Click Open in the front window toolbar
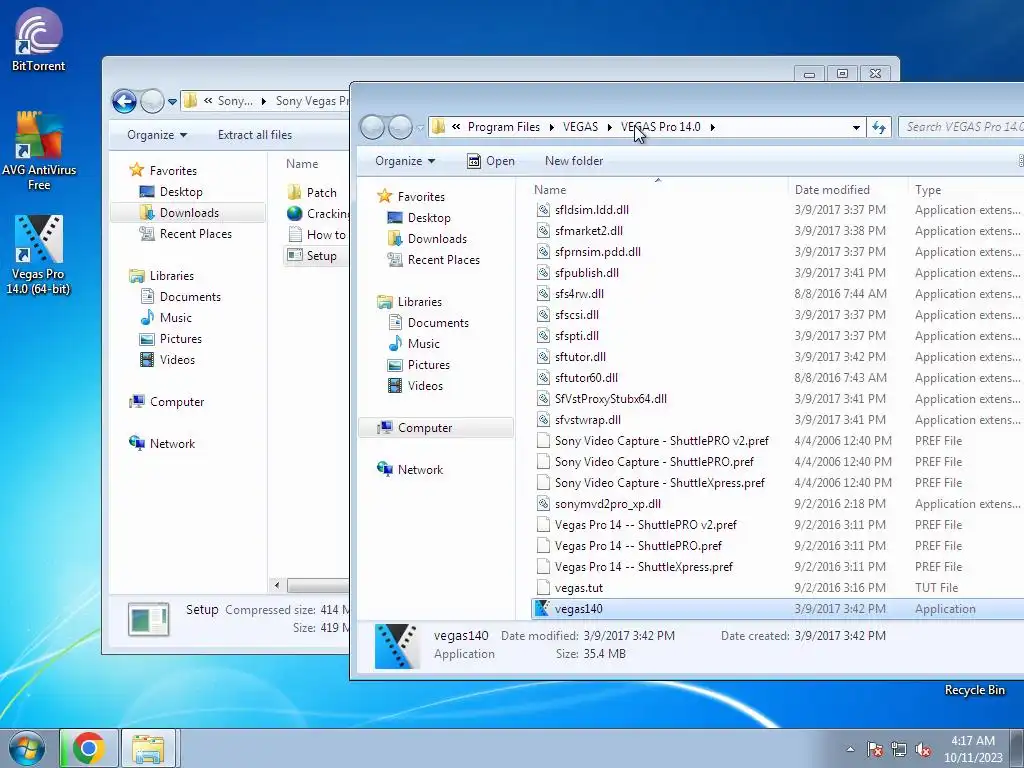This screenshot has width=1024, height=768. tap(491, 161)
